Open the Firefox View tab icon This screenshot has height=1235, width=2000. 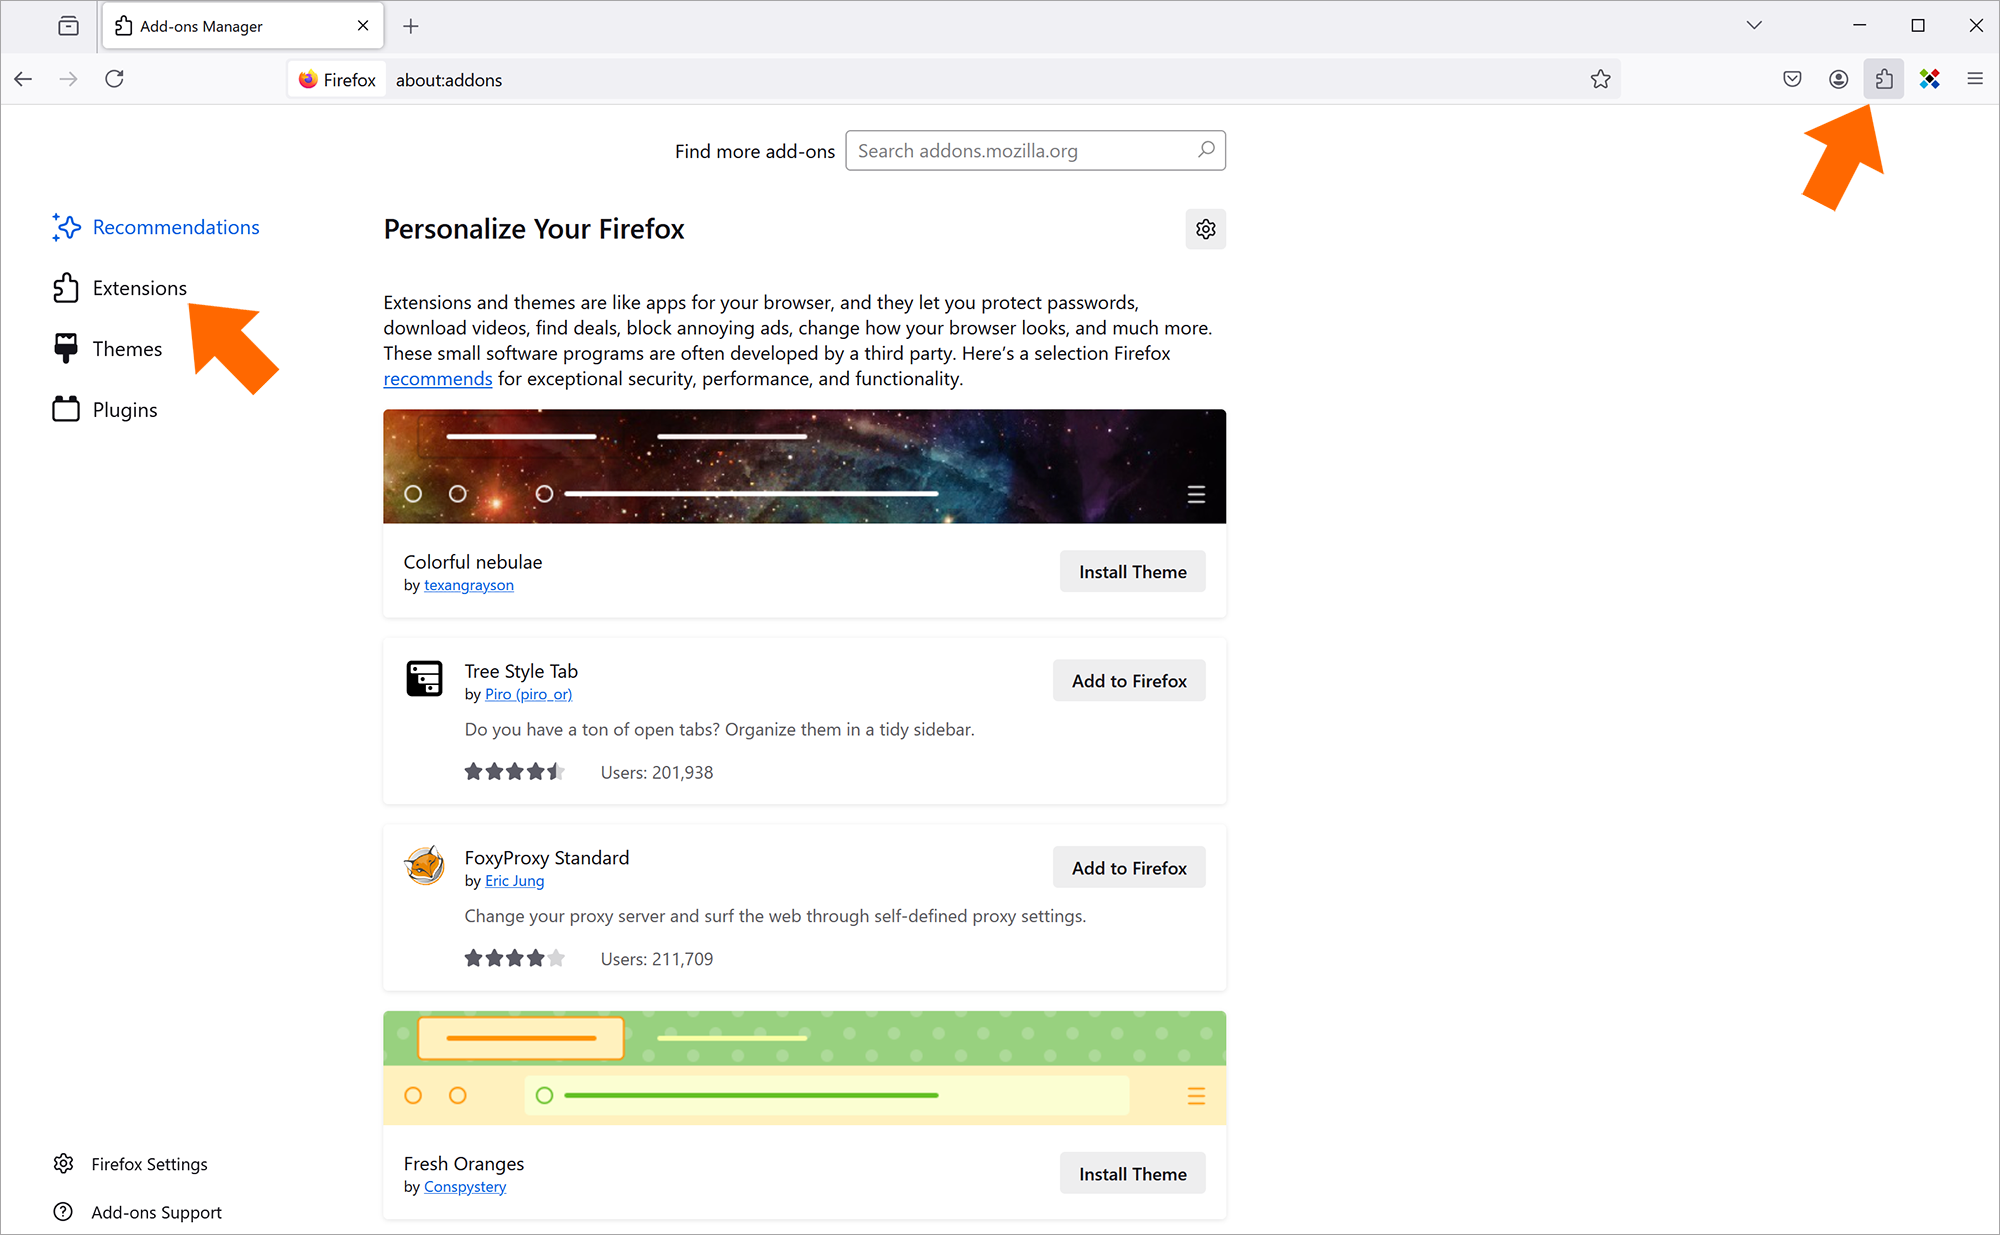[68, 26]
